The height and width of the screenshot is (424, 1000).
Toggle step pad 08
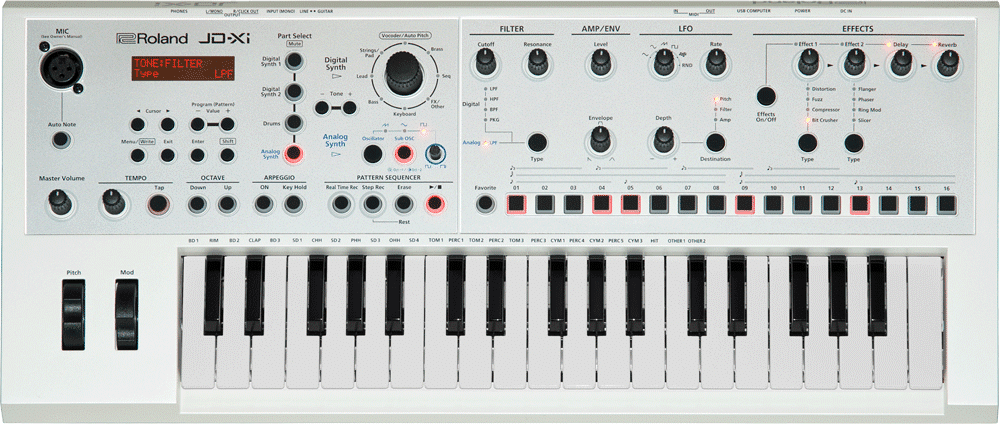716,204
